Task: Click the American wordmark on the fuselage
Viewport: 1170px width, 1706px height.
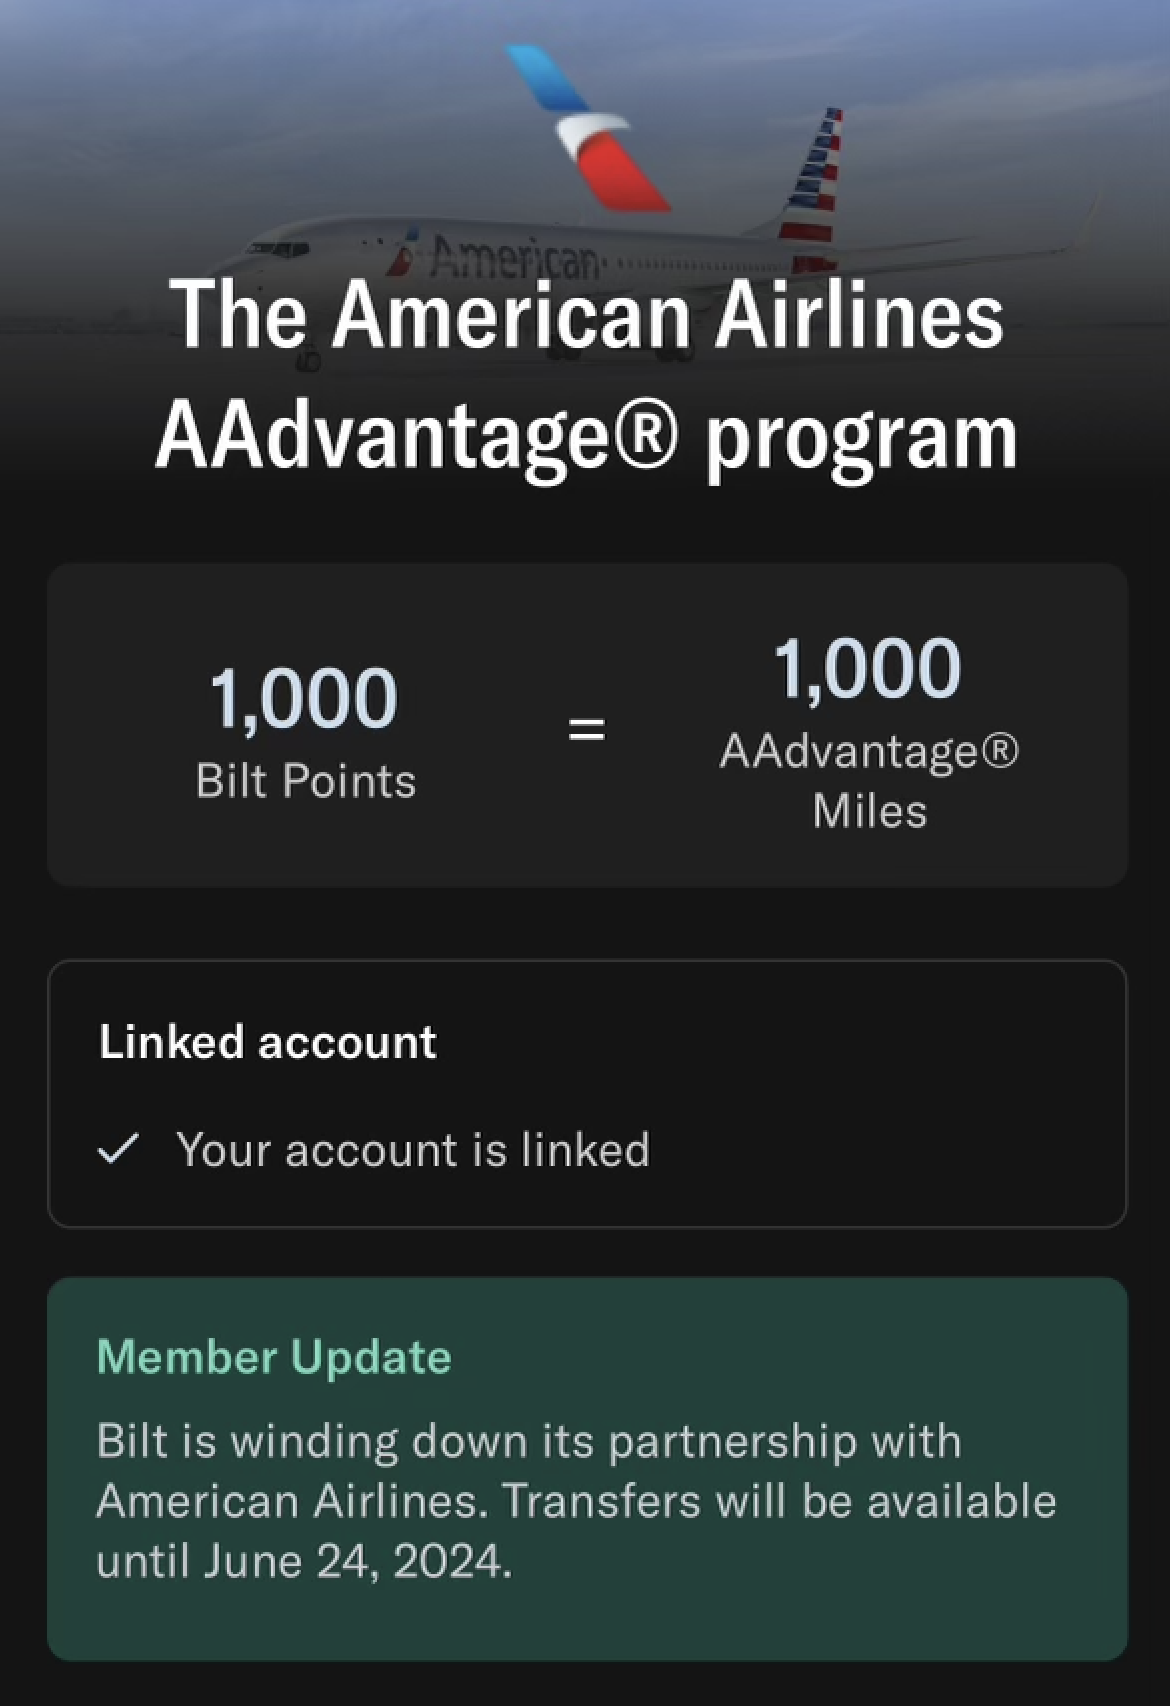Action: coord(515,259)
